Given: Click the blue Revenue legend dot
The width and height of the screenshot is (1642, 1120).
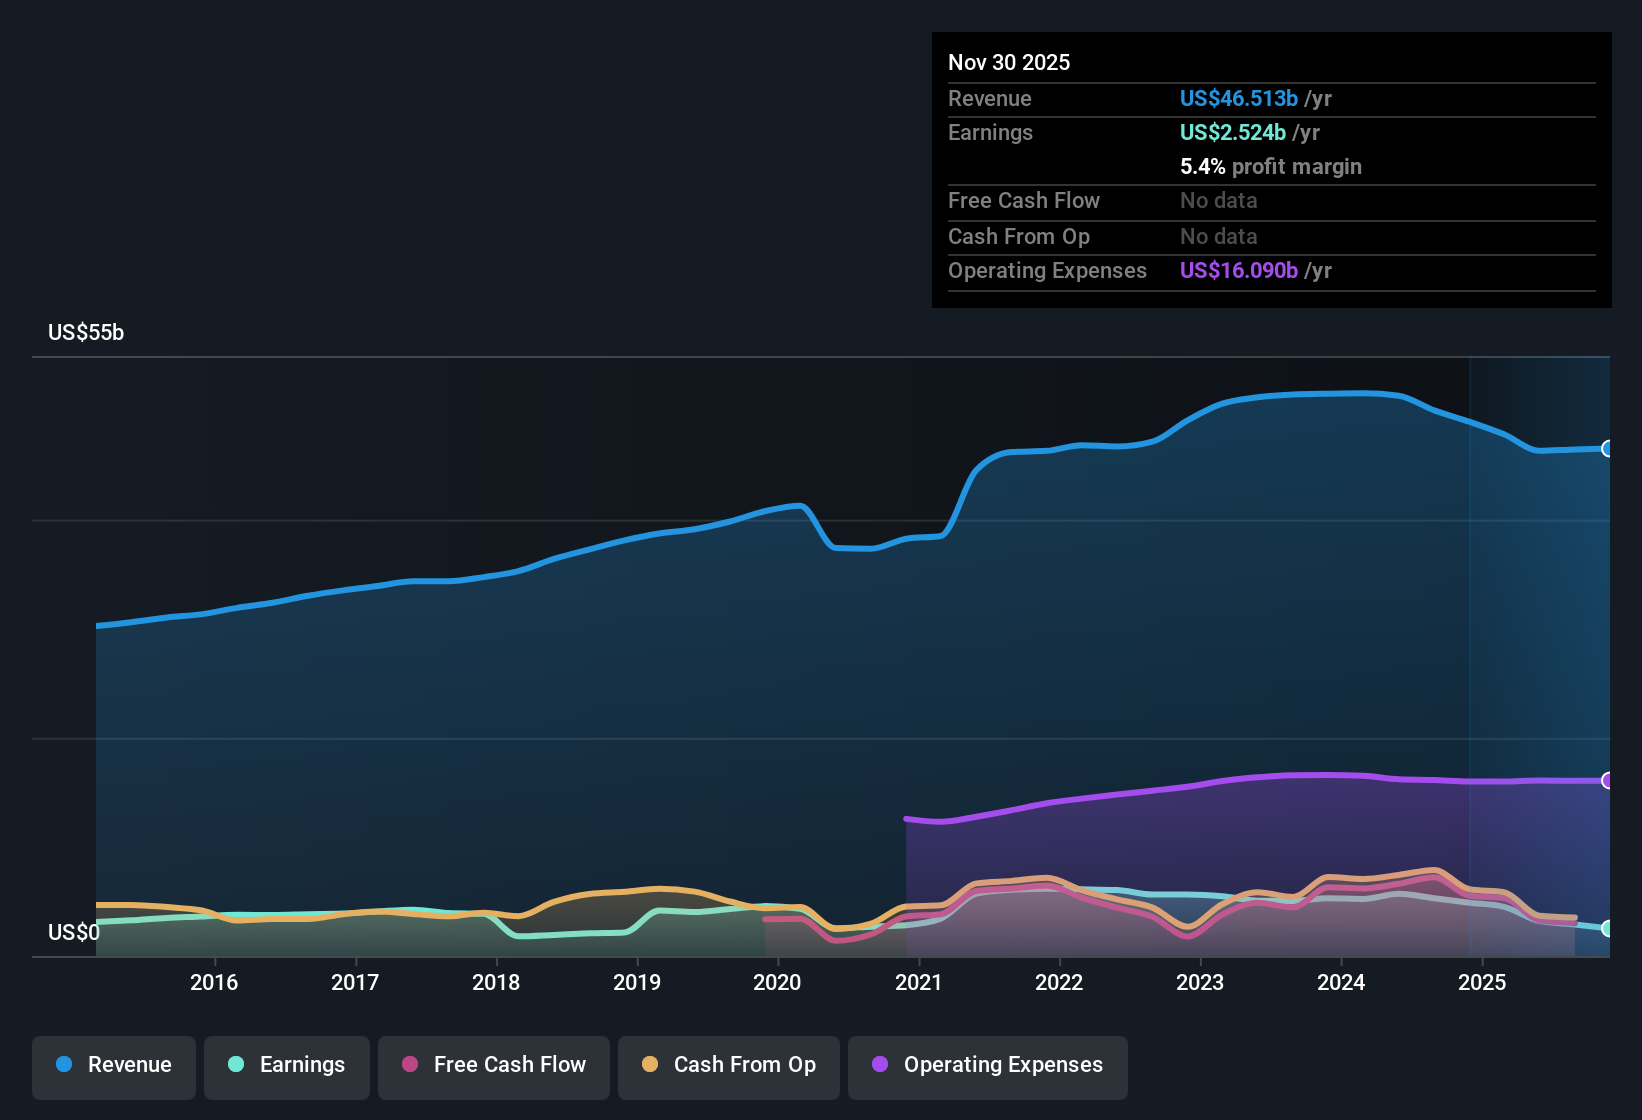Looking at the screenshot, I should click(x=63, y=1065).
